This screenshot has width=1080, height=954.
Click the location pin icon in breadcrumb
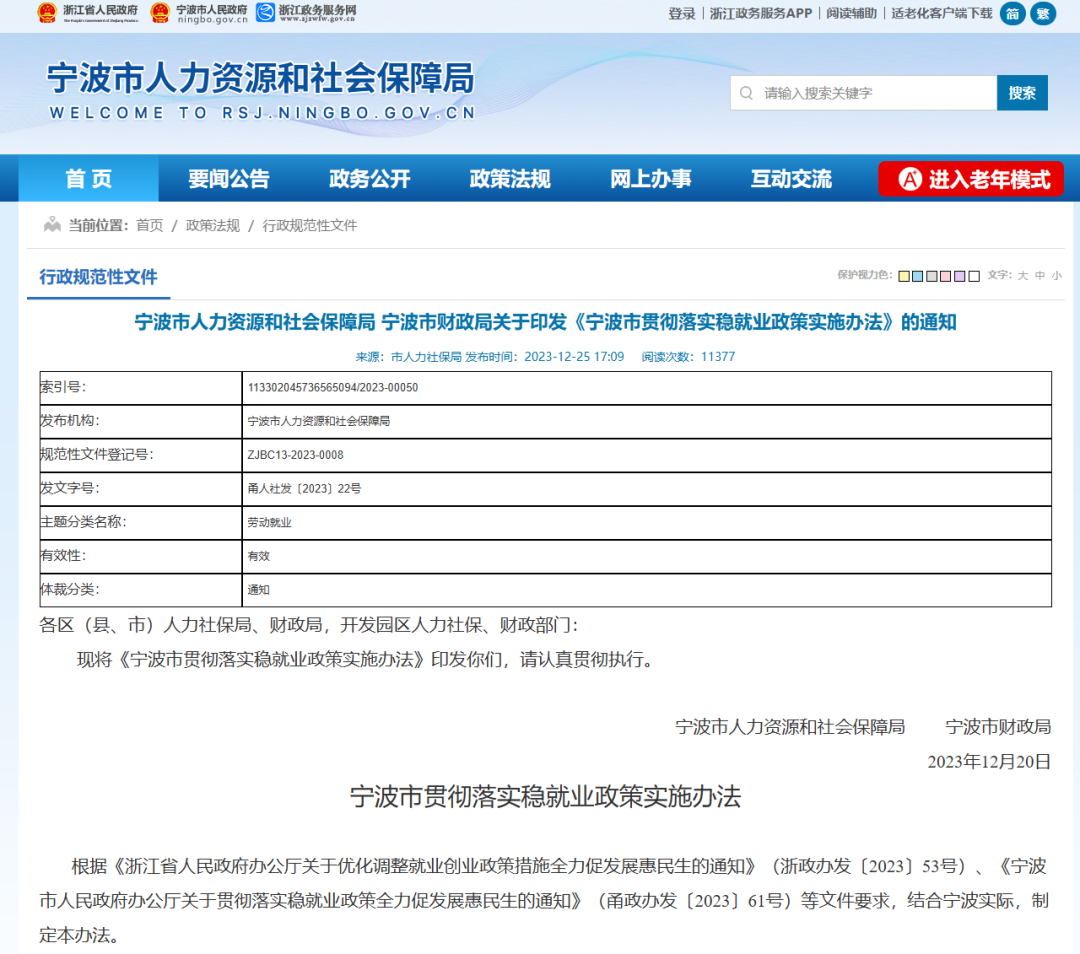click(52, 225)
